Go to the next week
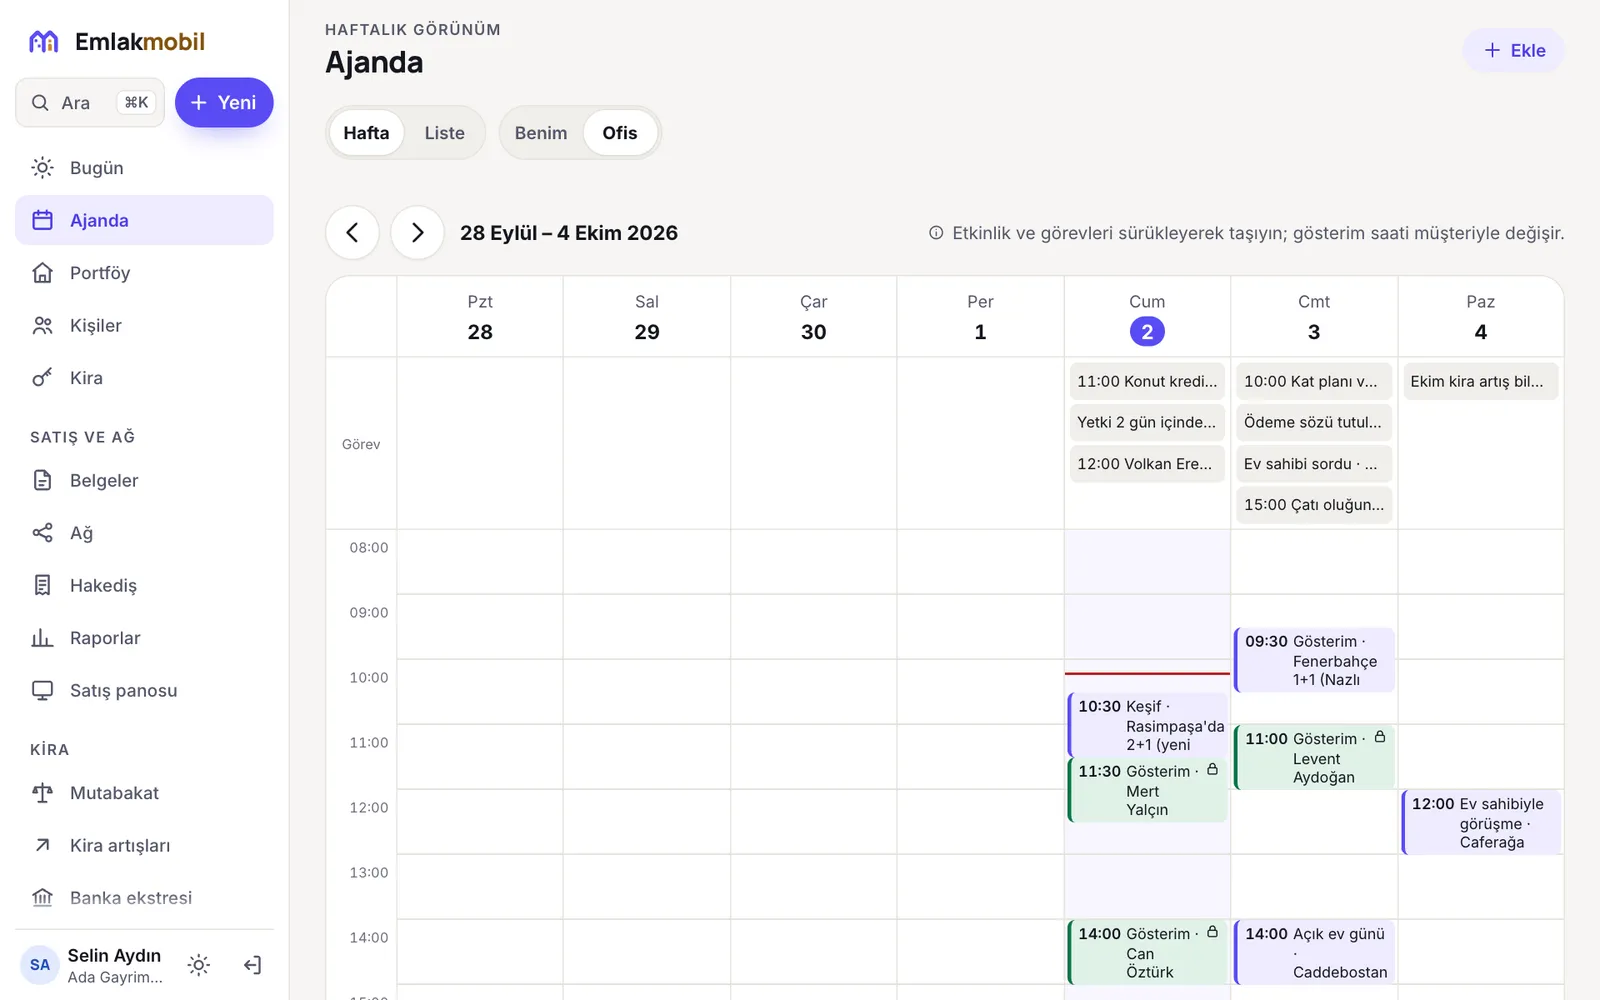The image size is (1600, 1000). tap(417, 233)
